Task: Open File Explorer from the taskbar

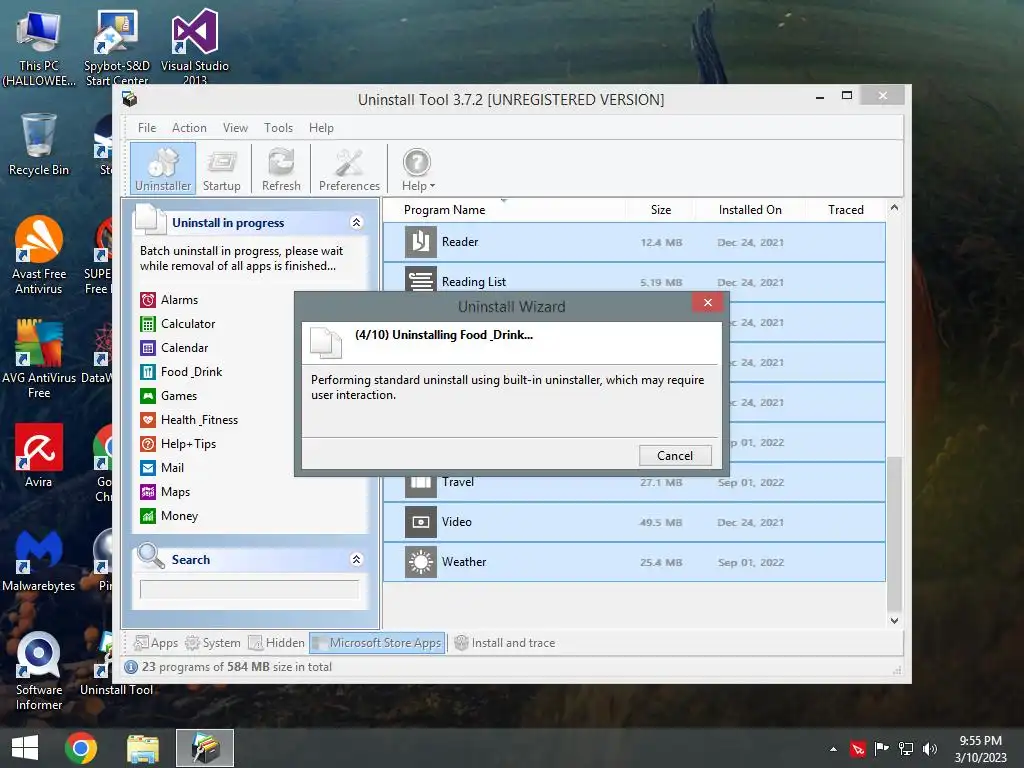Action: [143, 748]
